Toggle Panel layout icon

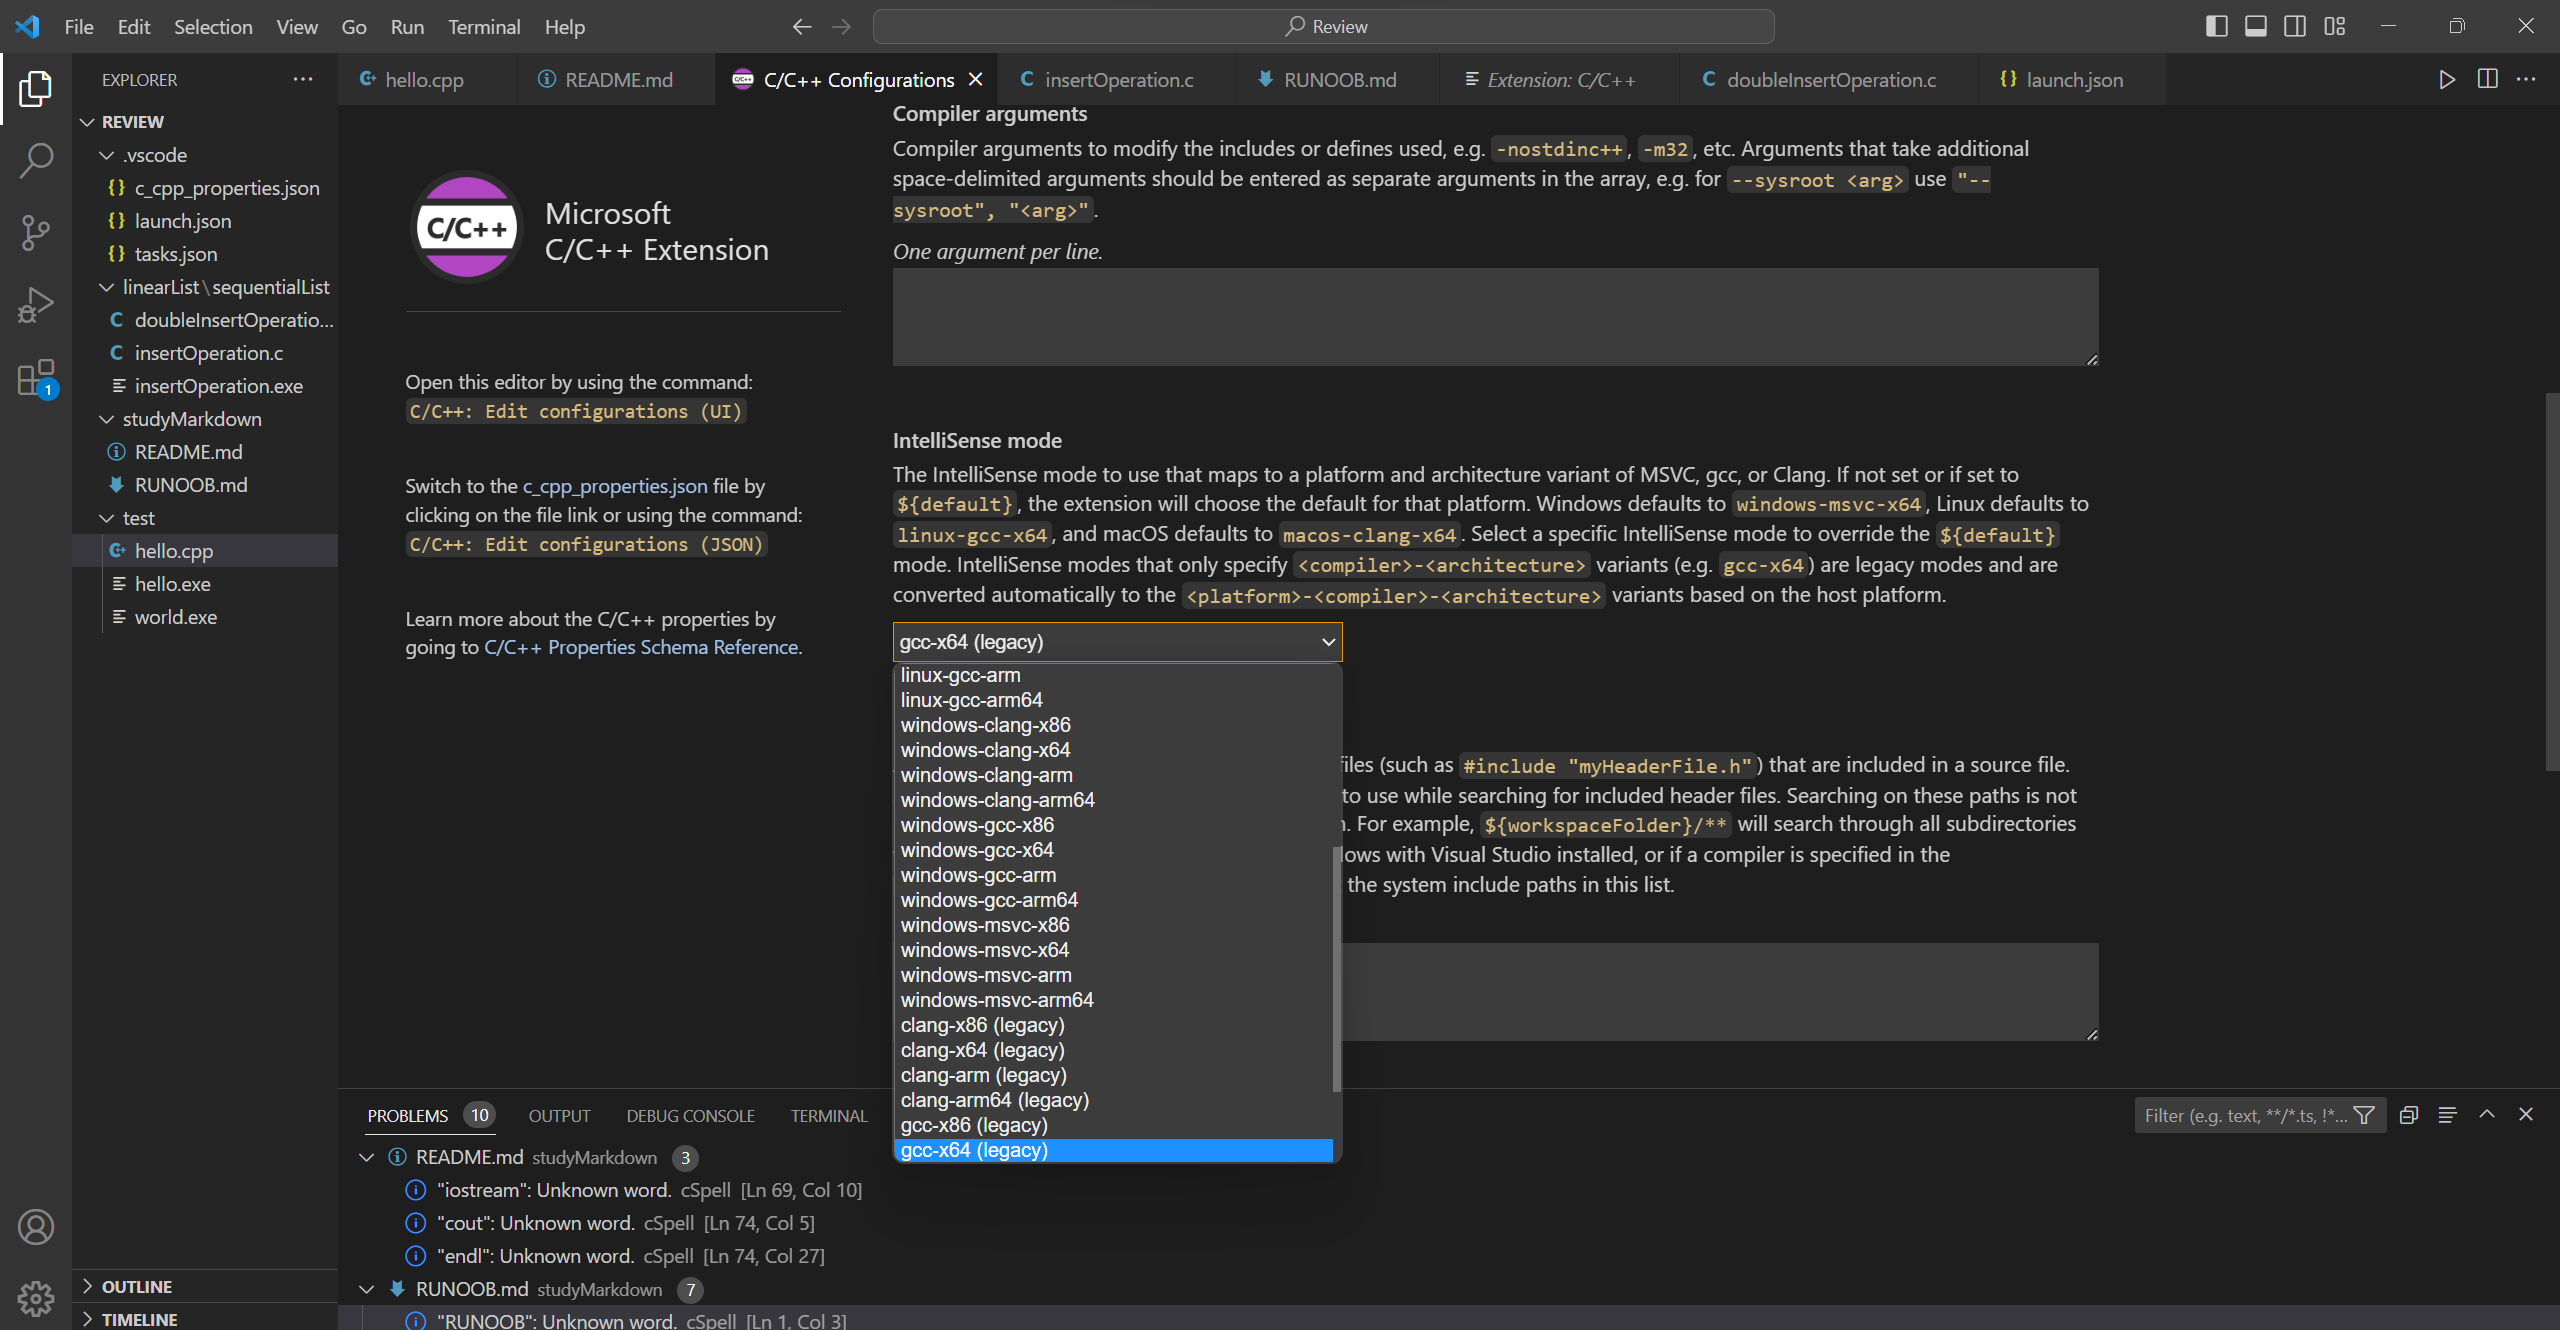coord(2256,26)
